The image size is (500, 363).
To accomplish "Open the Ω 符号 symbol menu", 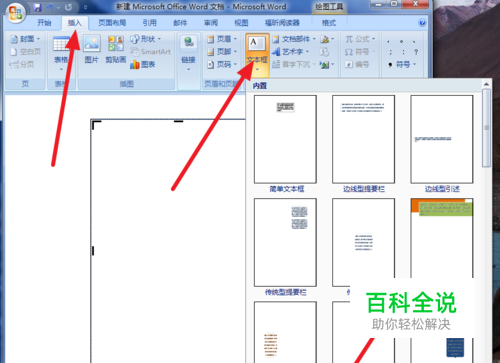I will 360,52.
